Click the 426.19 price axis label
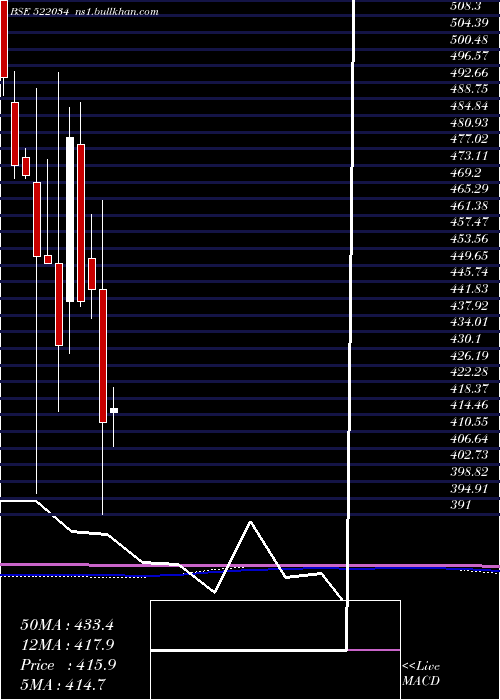500x700 pixels. click(x=469, y=355)
